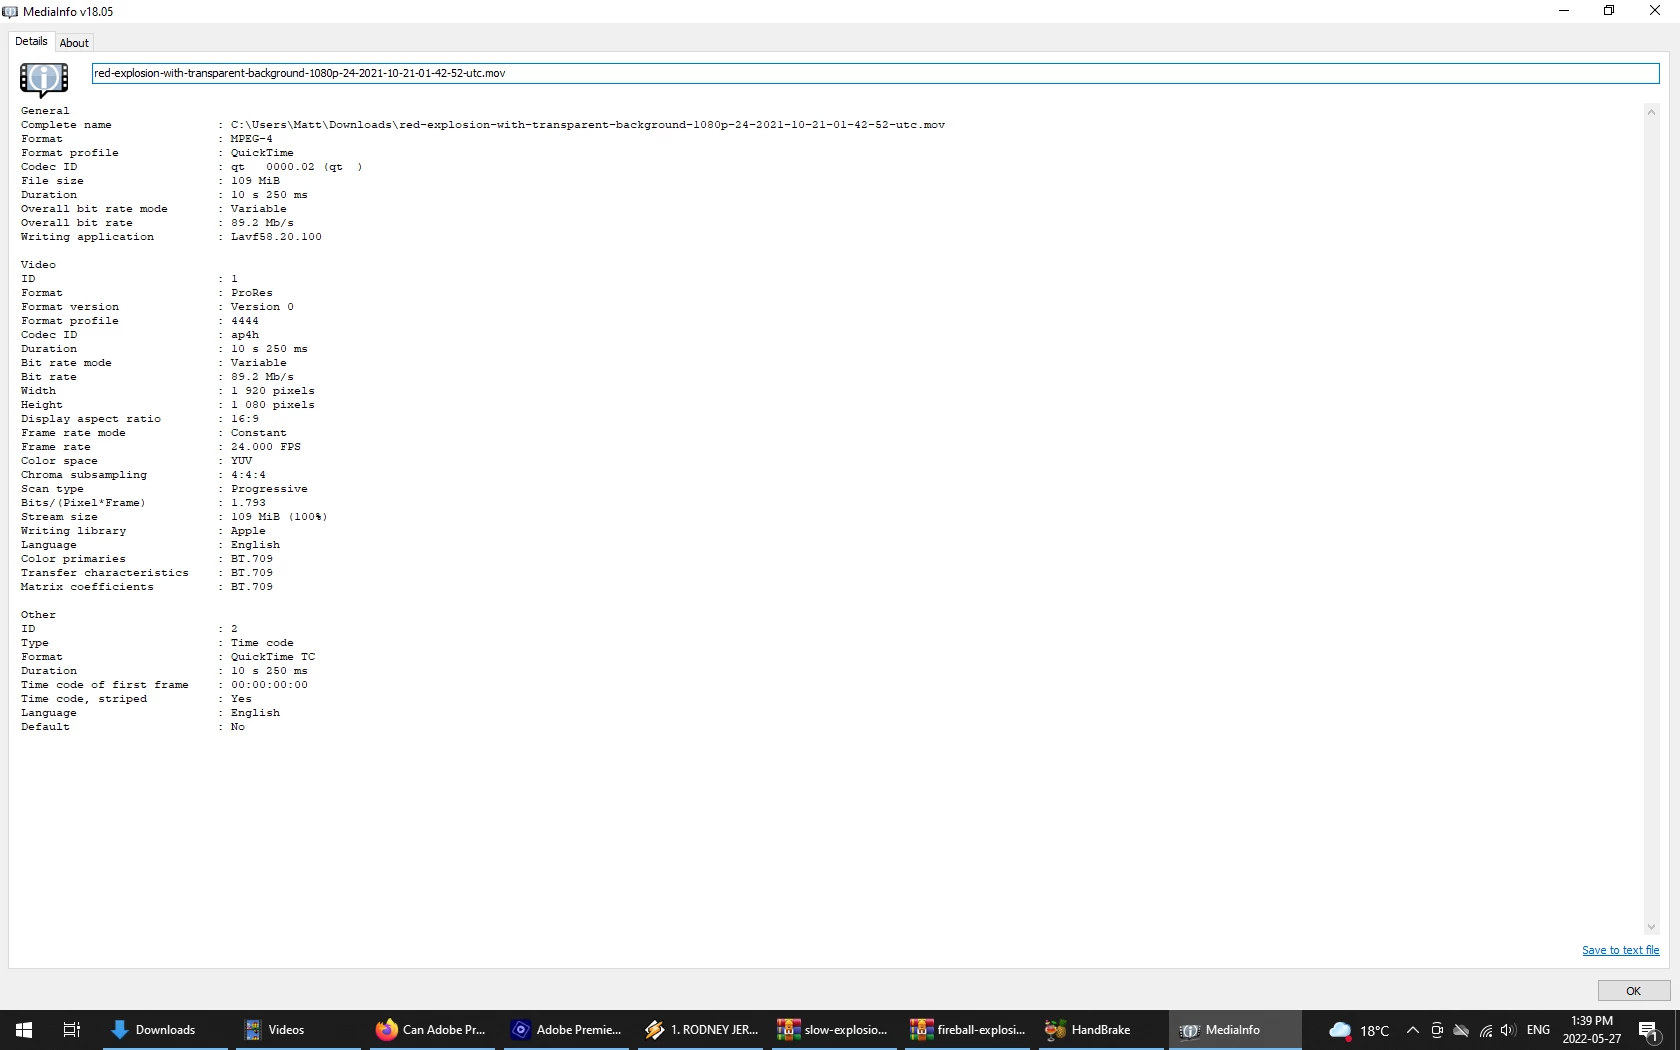
Task: Switch to the About tab
Action: (74, 43)
